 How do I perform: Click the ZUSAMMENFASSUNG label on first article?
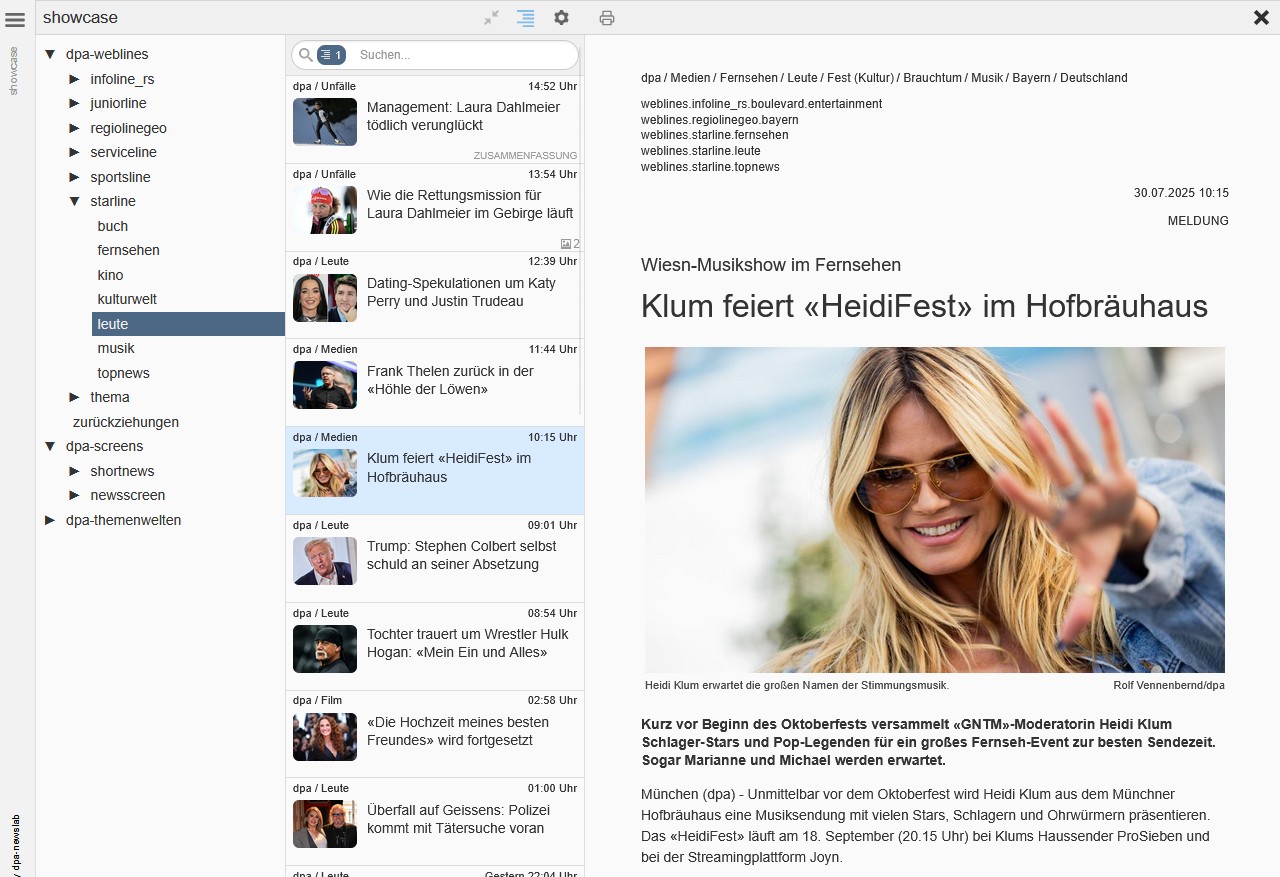pos(525,156)
